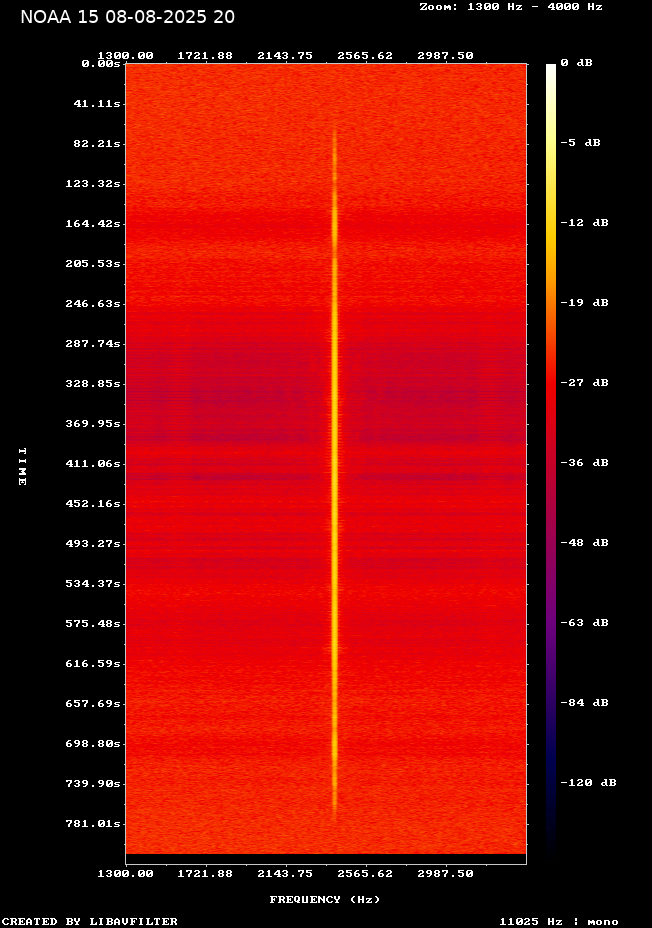
Task: Click the time label '493.27s'
Action: coord(93,544)
